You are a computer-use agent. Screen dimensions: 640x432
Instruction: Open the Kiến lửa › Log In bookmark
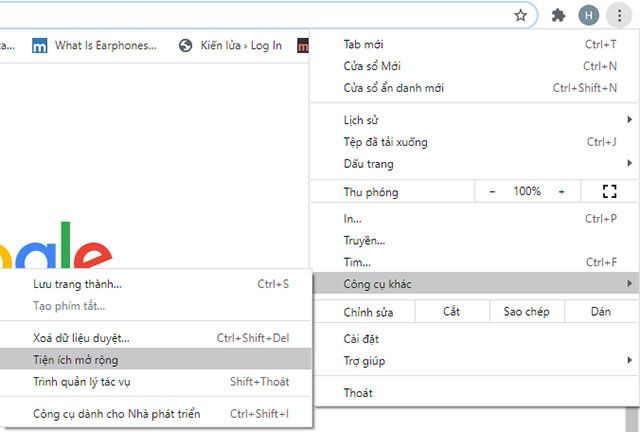(x=230, y=45)
